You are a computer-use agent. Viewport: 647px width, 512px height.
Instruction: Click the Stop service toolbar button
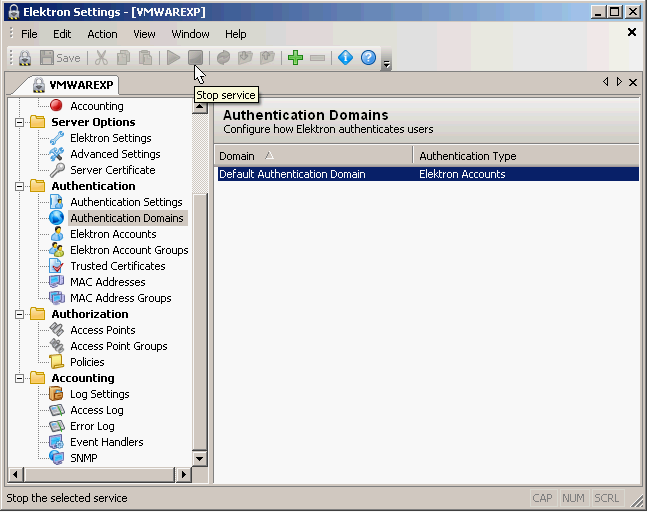click(196, 58)
